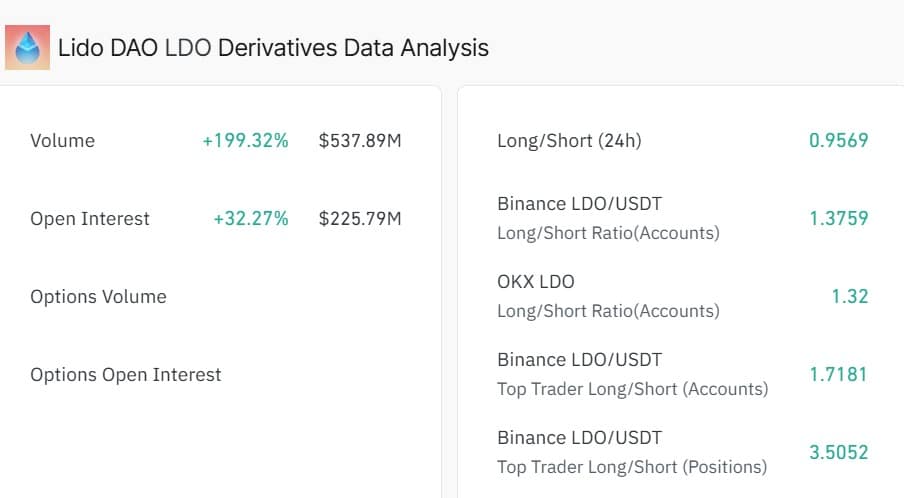The image size is (904, 498).
Task: Click the Lido DAO droplet logo icon
Action: point(27,47)
